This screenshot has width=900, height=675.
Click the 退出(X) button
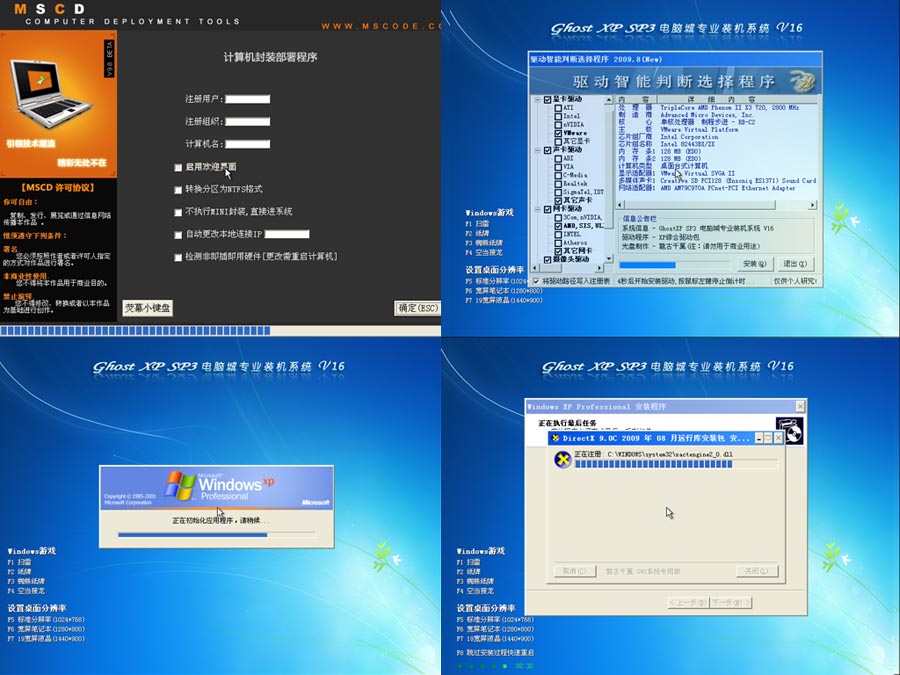coord(795,263)
